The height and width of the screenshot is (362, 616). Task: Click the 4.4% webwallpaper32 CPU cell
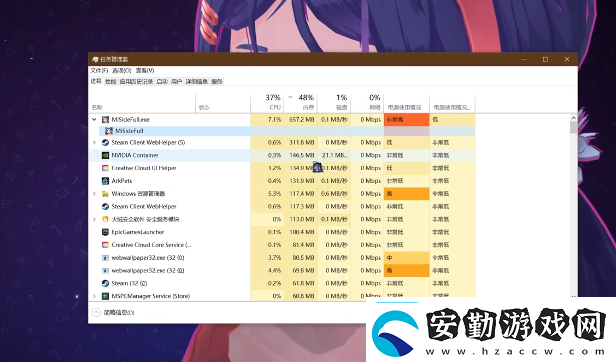[x=267, y=270]
